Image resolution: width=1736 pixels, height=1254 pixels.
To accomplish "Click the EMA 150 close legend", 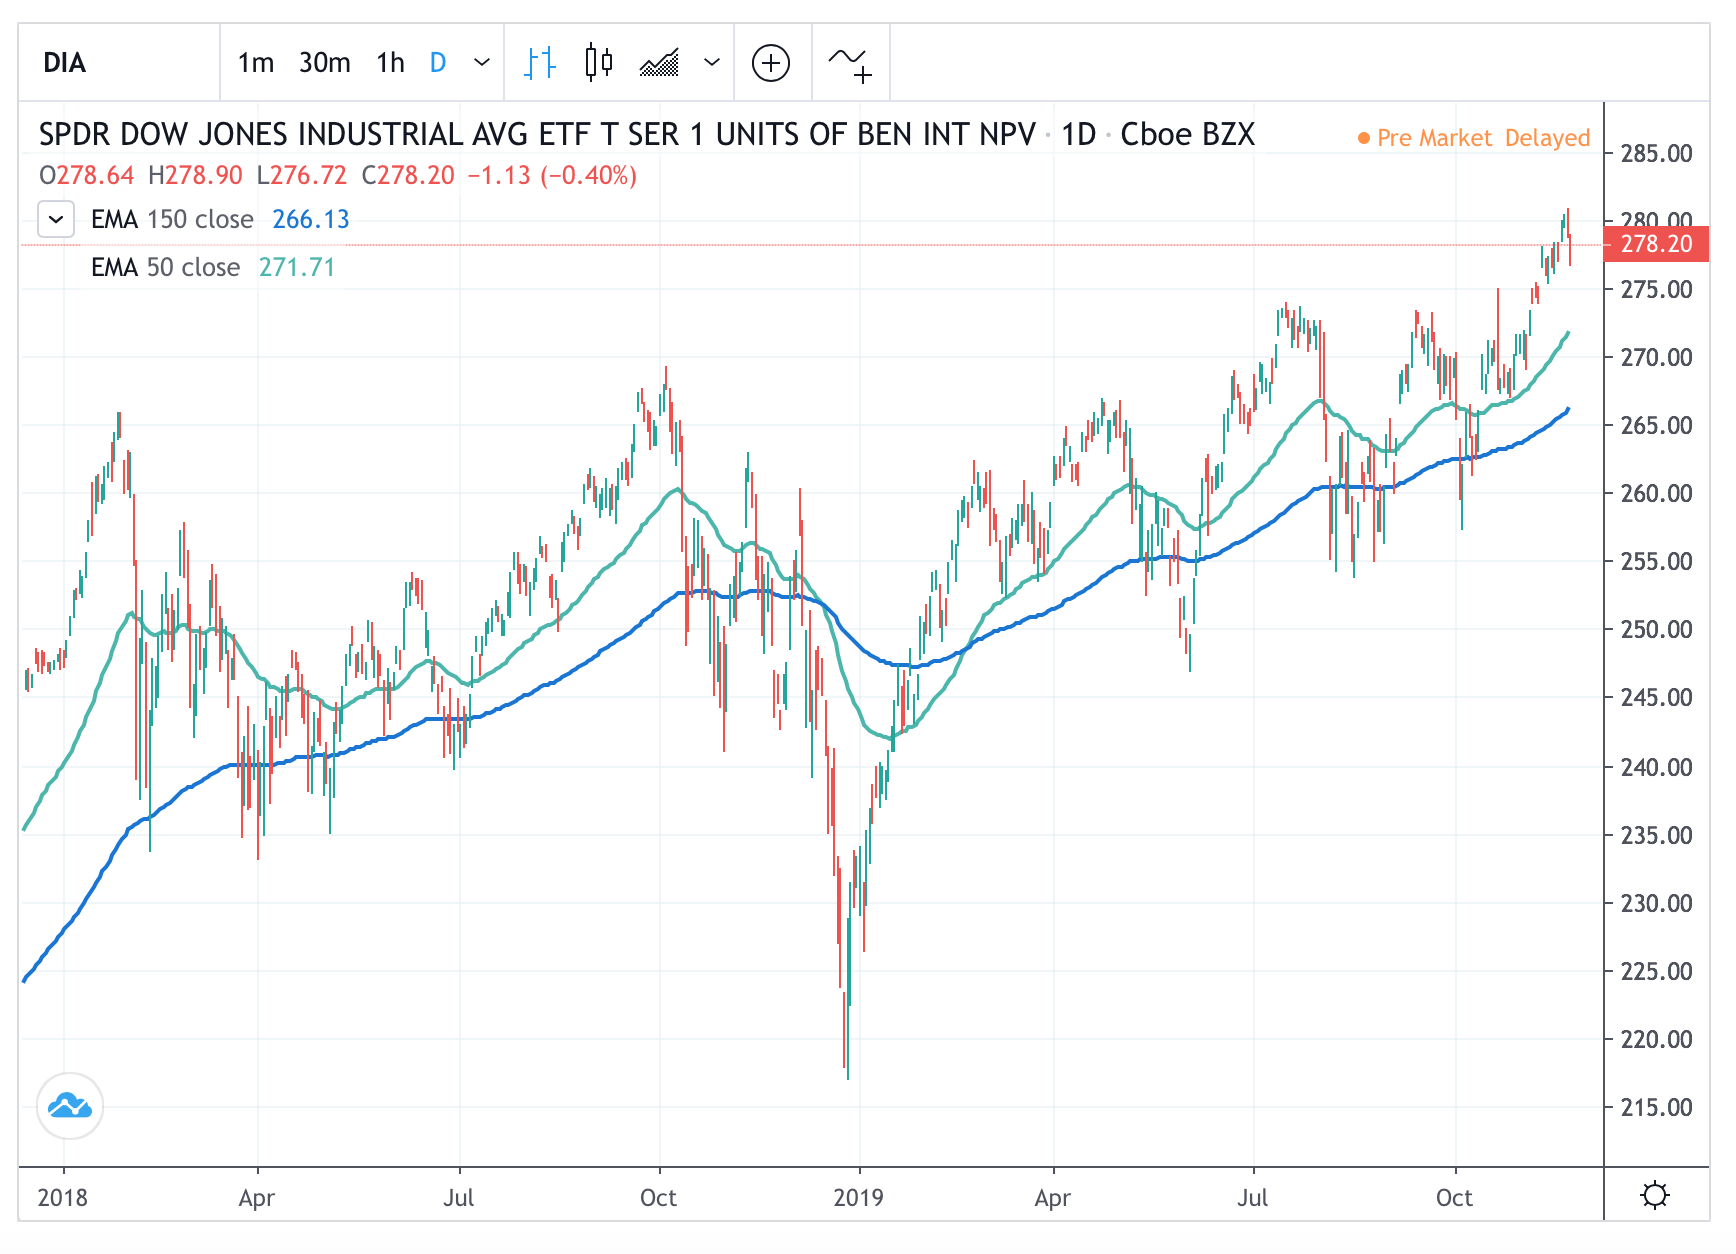I will [x=171, y=219].
